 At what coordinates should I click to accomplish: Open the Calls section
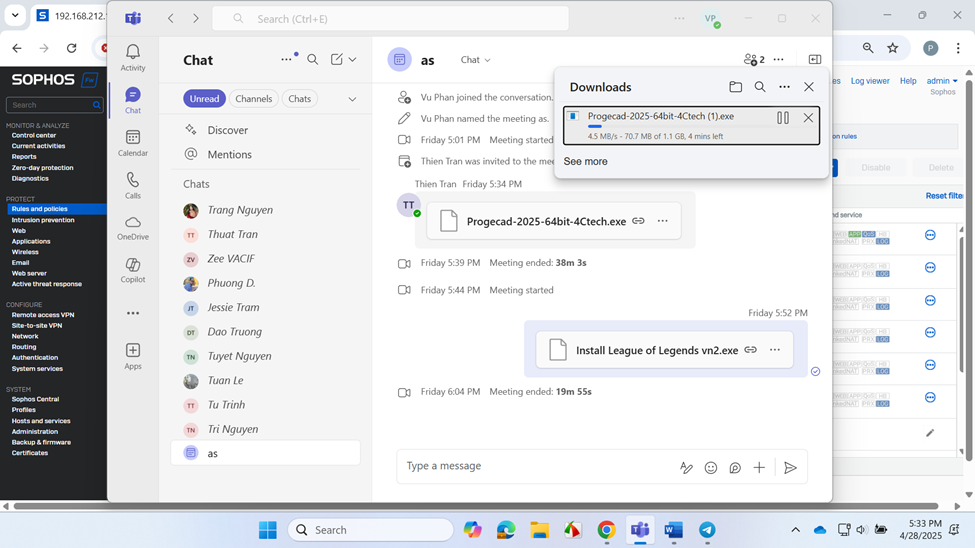133,185
